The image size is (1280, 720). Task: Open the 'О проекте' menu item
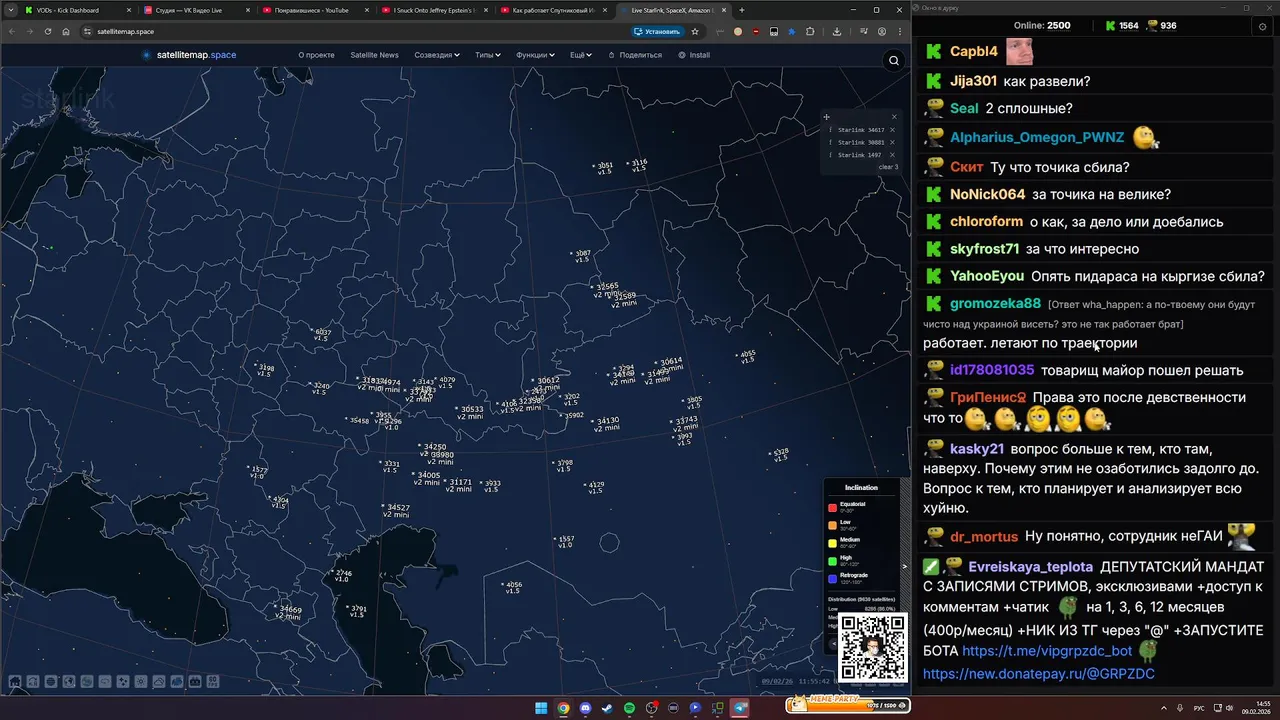316,55
